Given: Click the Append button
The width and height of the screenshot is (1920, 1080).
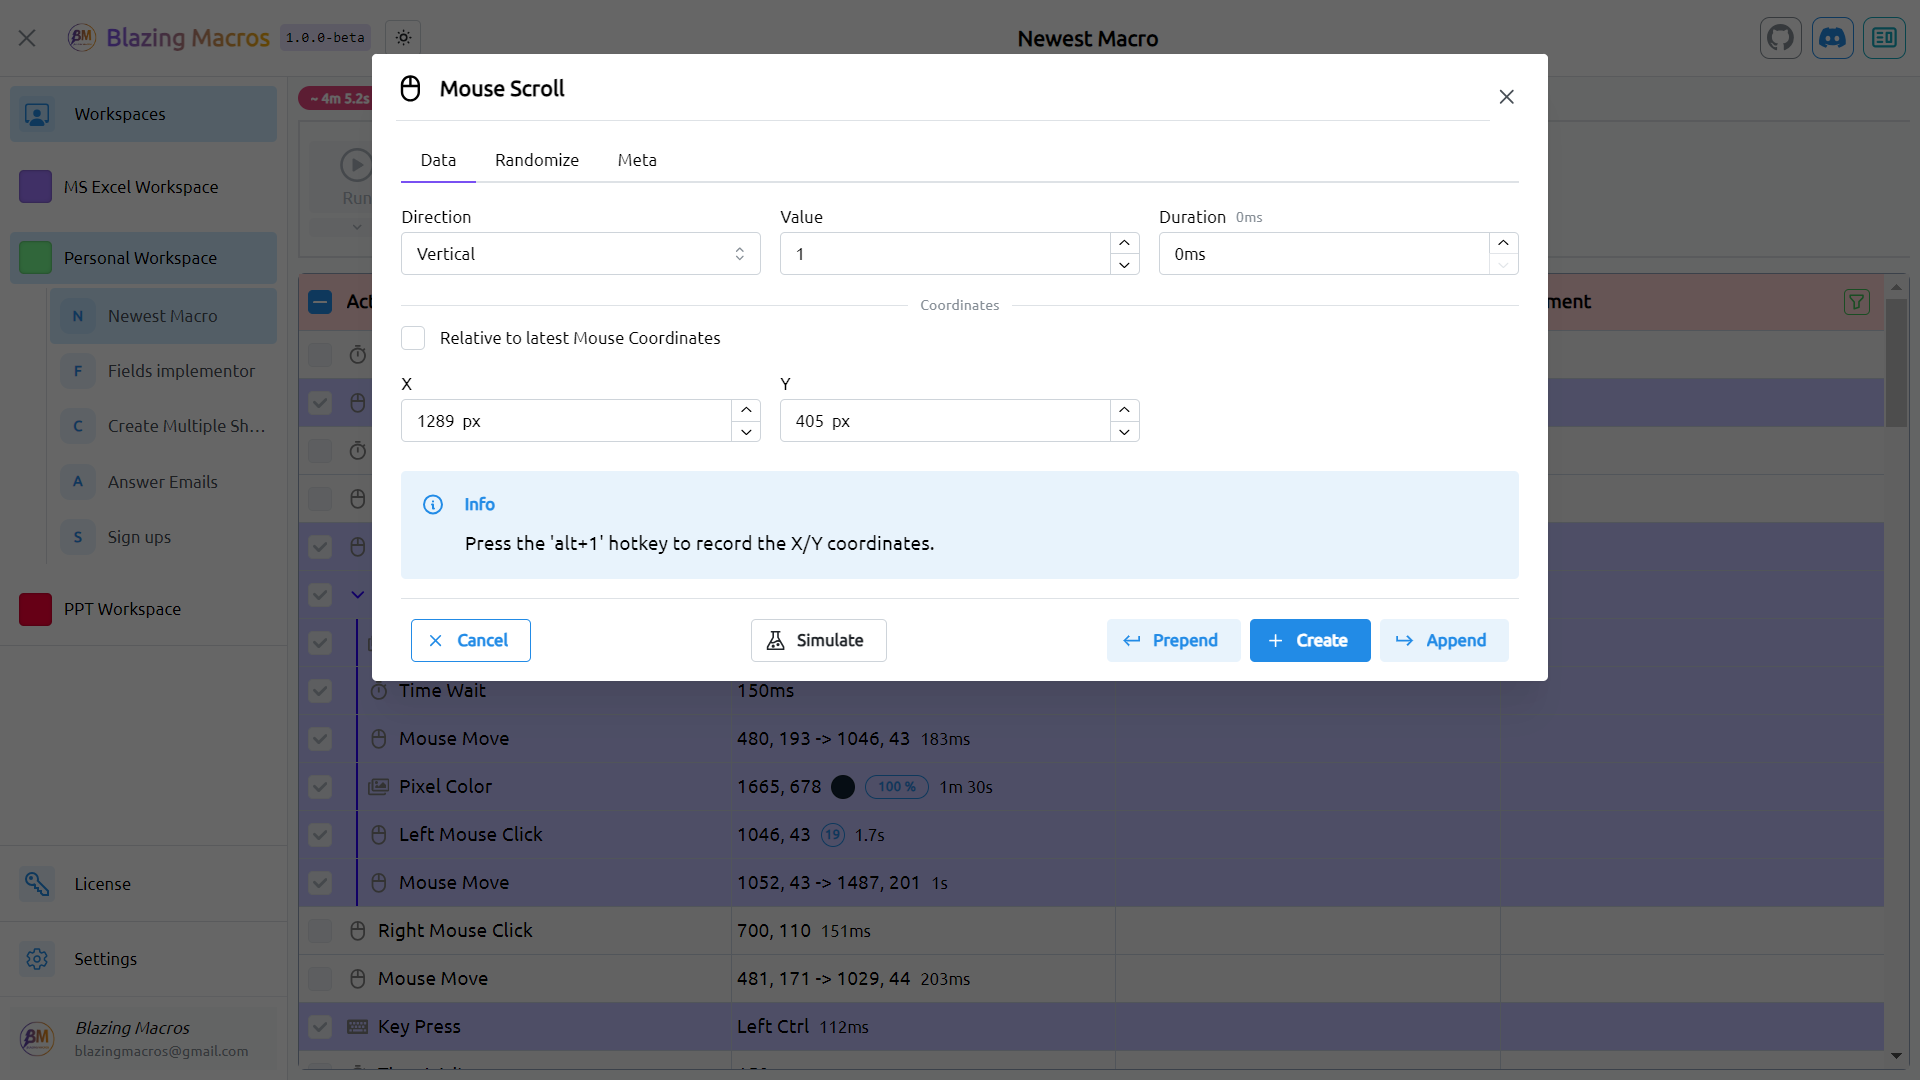Looking at the screenshot, I should click(x=1443, y=640).
